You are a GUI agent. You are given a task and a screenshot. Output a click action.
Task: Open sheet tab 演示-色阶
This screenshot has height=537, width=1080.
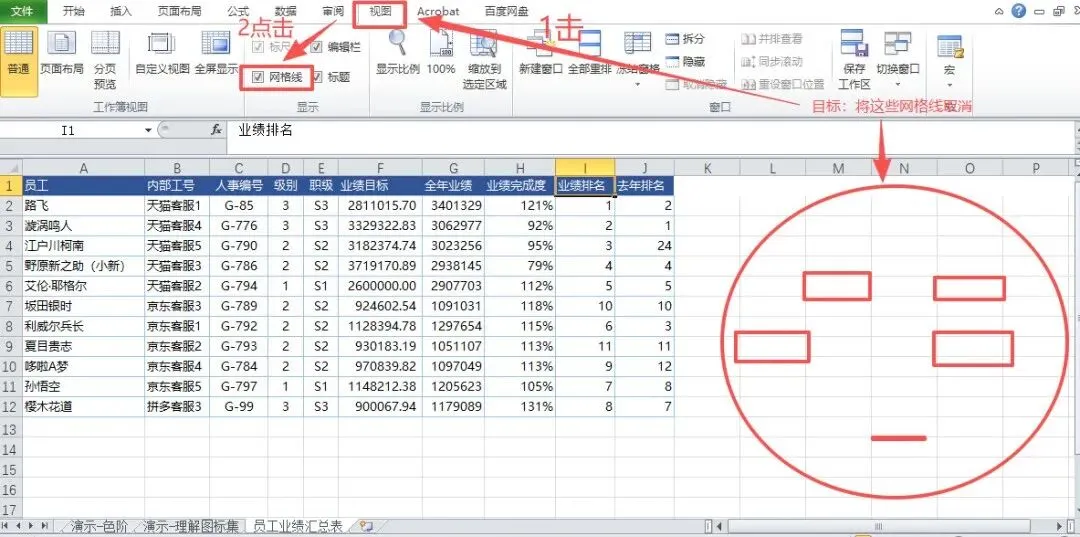101,526
